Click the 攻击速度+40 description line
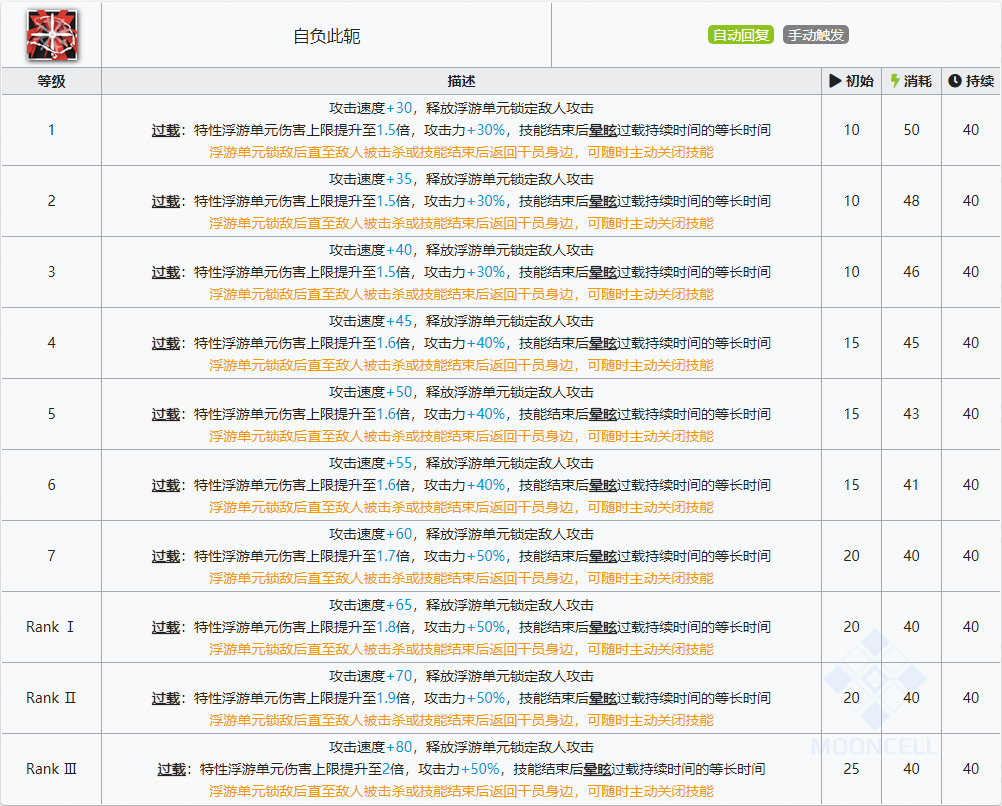This screenshot has width=1002, height=806. pos(461,250)
